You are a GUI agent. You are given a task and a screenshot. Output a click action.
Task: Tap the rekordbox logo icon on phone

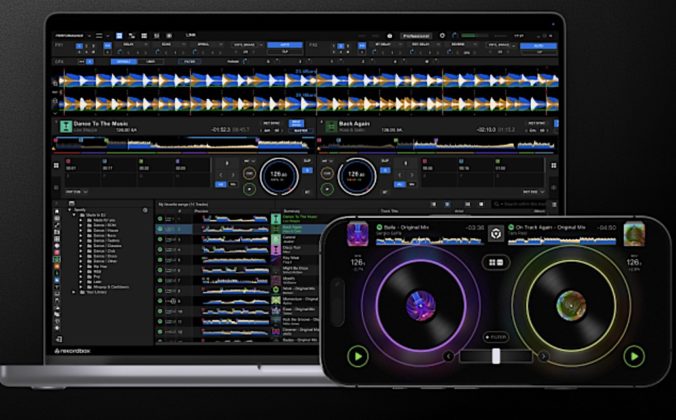pyautogui.click(x=494, y=233)
